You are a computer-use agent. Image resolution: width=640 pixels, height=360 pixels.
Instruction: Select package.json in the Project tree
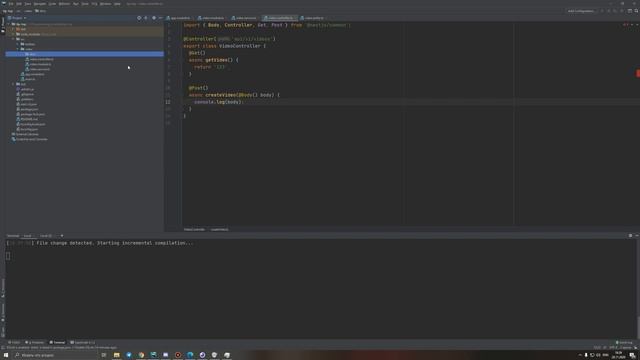click(x=27, y=109)
